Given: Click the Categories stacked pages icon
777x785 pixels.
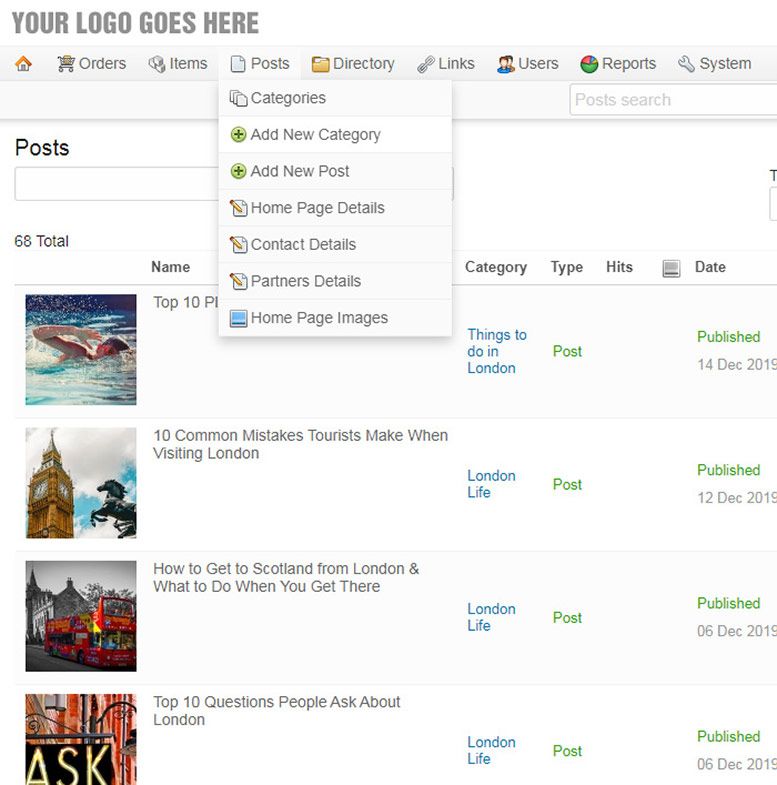Looking at the screenshot, I should coord(238,98).
